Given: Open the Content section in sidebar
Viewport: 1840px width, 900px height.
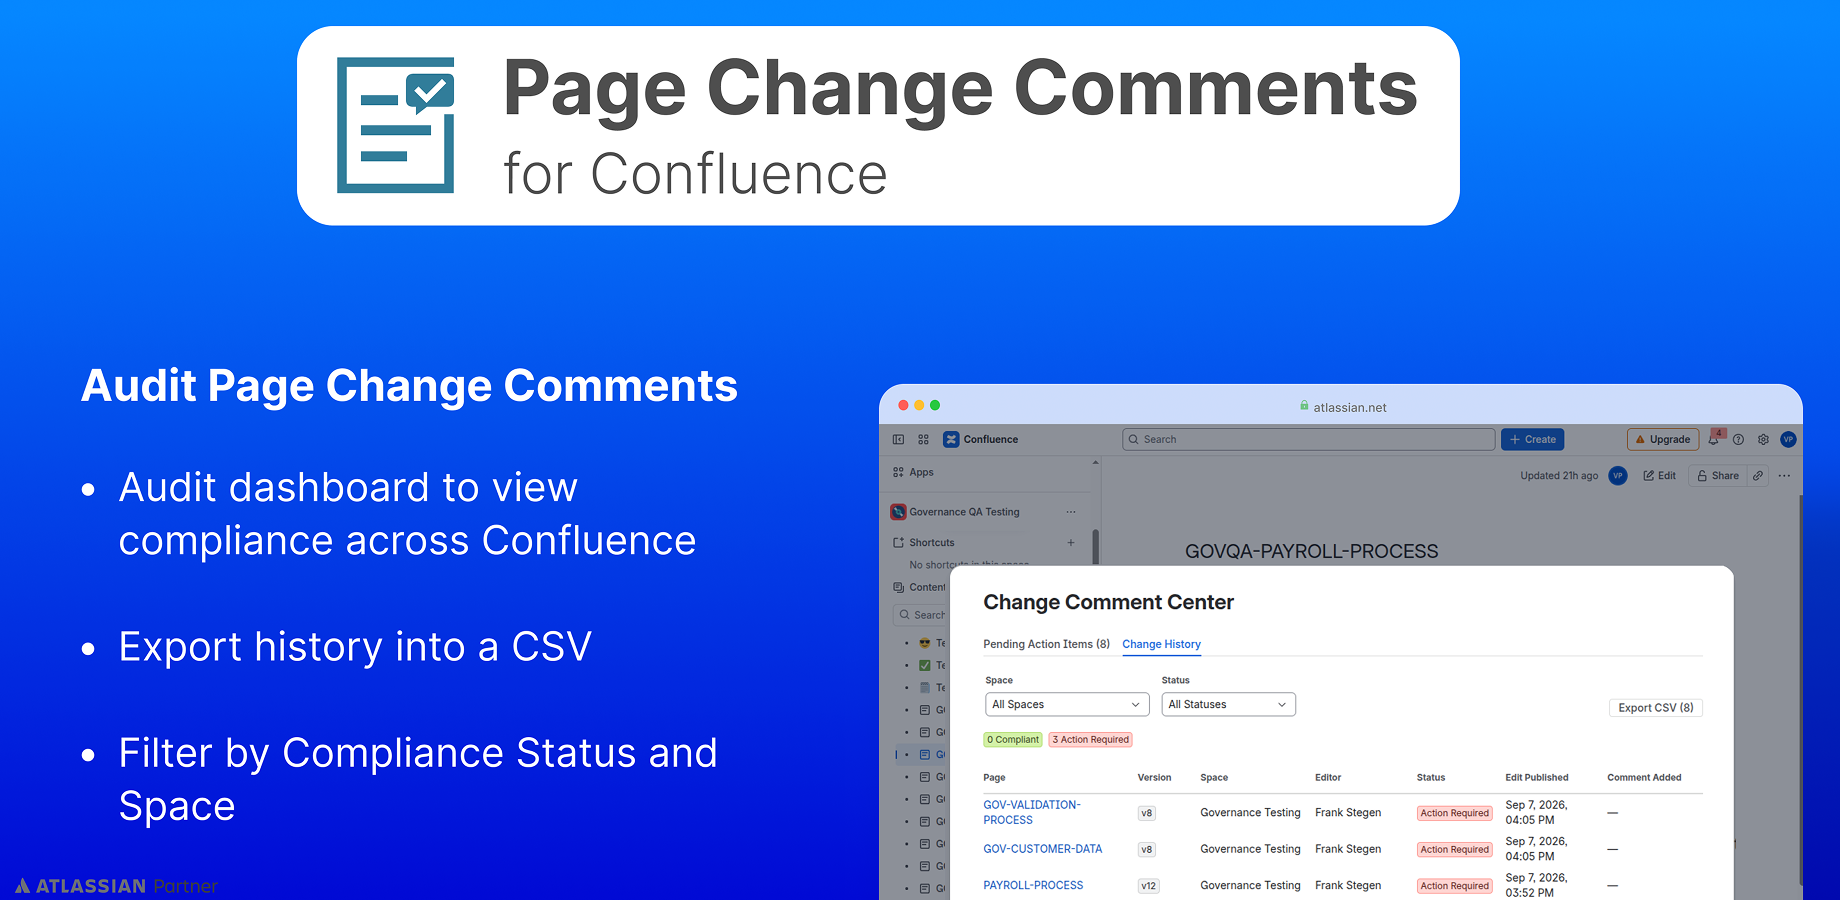Looking at the screenshot, I should 919,587.
